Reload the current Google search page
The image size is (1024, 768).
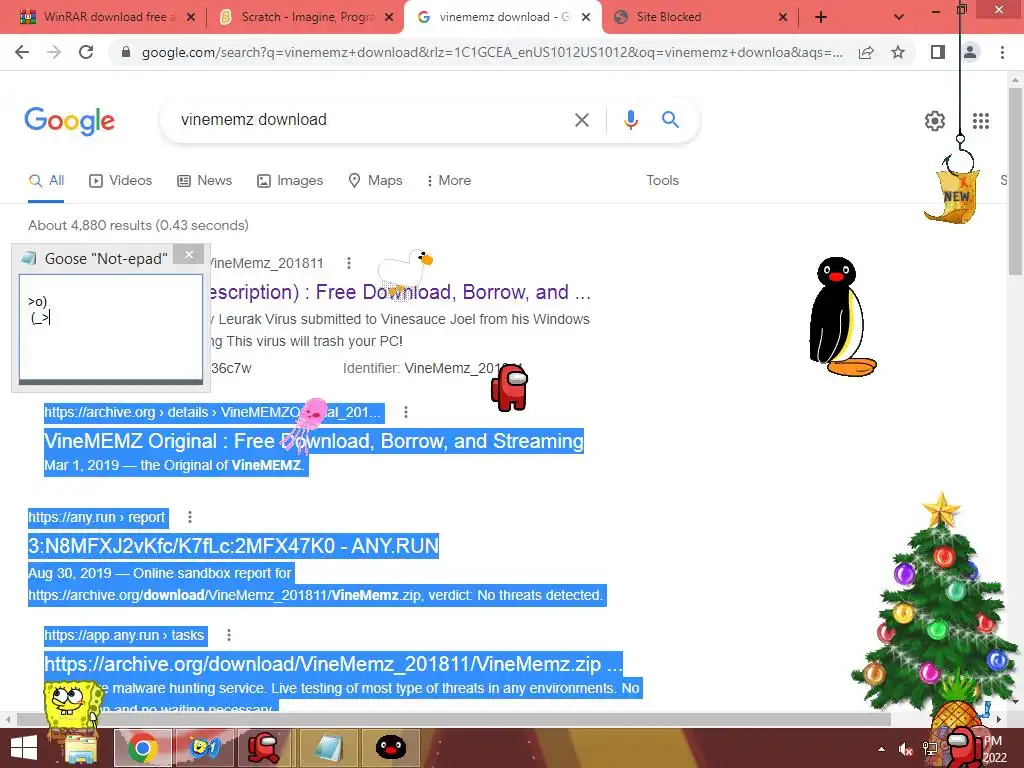click(86, 52)
